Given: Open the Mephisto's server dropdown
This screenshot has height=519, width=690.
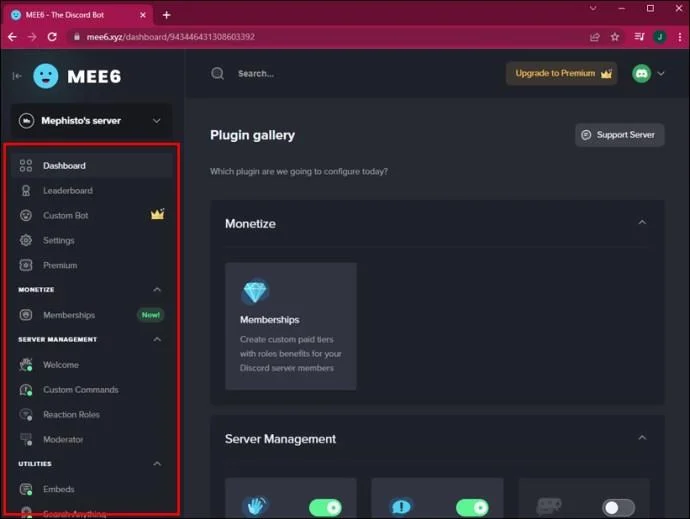Looking at the screenshot, I should point(91,121).
